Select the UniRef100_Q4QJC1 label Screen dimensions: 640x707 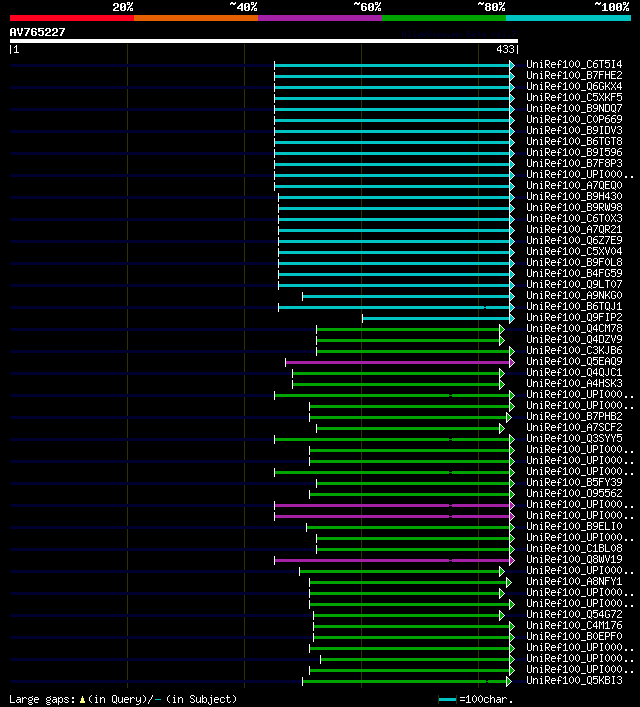(x=574, y=372)
